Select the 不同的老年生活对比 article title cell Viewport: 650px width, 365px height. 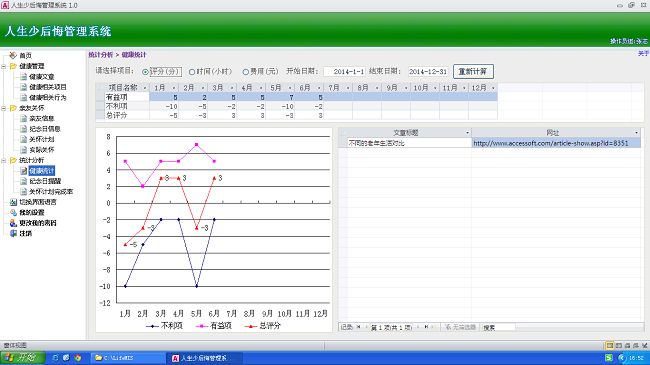click(409, 143)
